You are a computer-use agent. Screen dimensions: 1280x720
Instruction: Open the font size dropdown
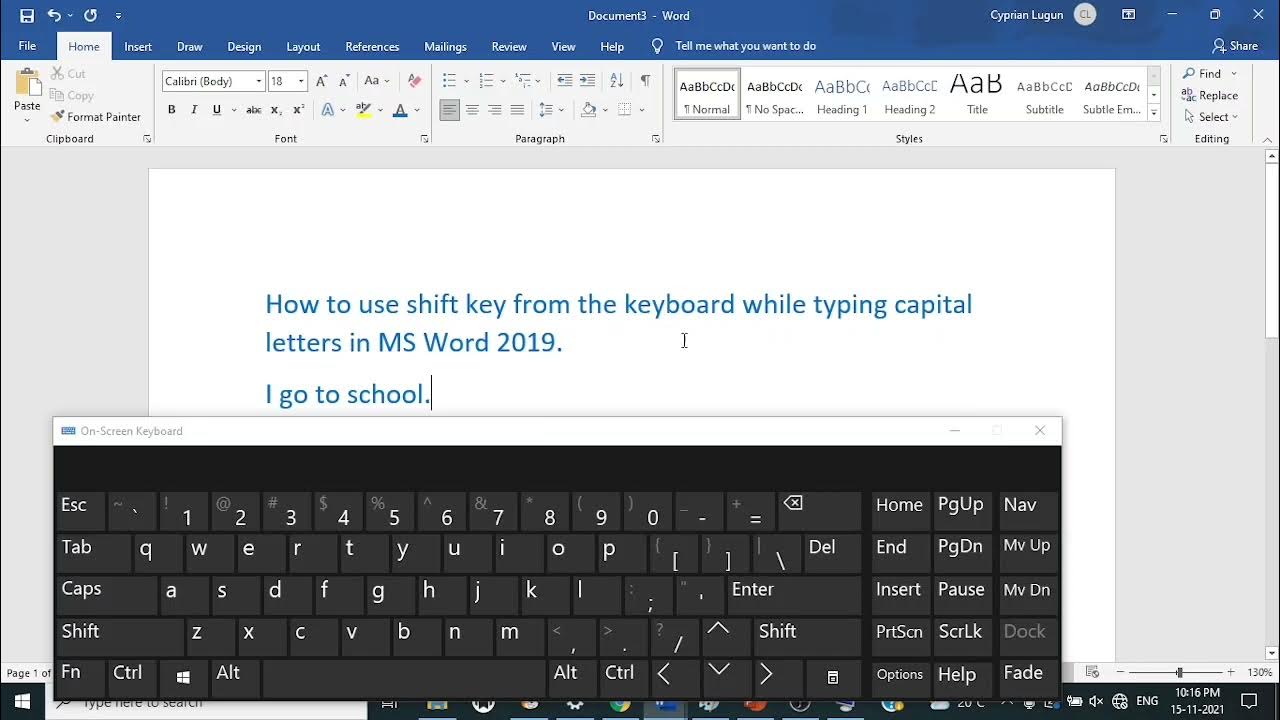[x=302, y=81]
